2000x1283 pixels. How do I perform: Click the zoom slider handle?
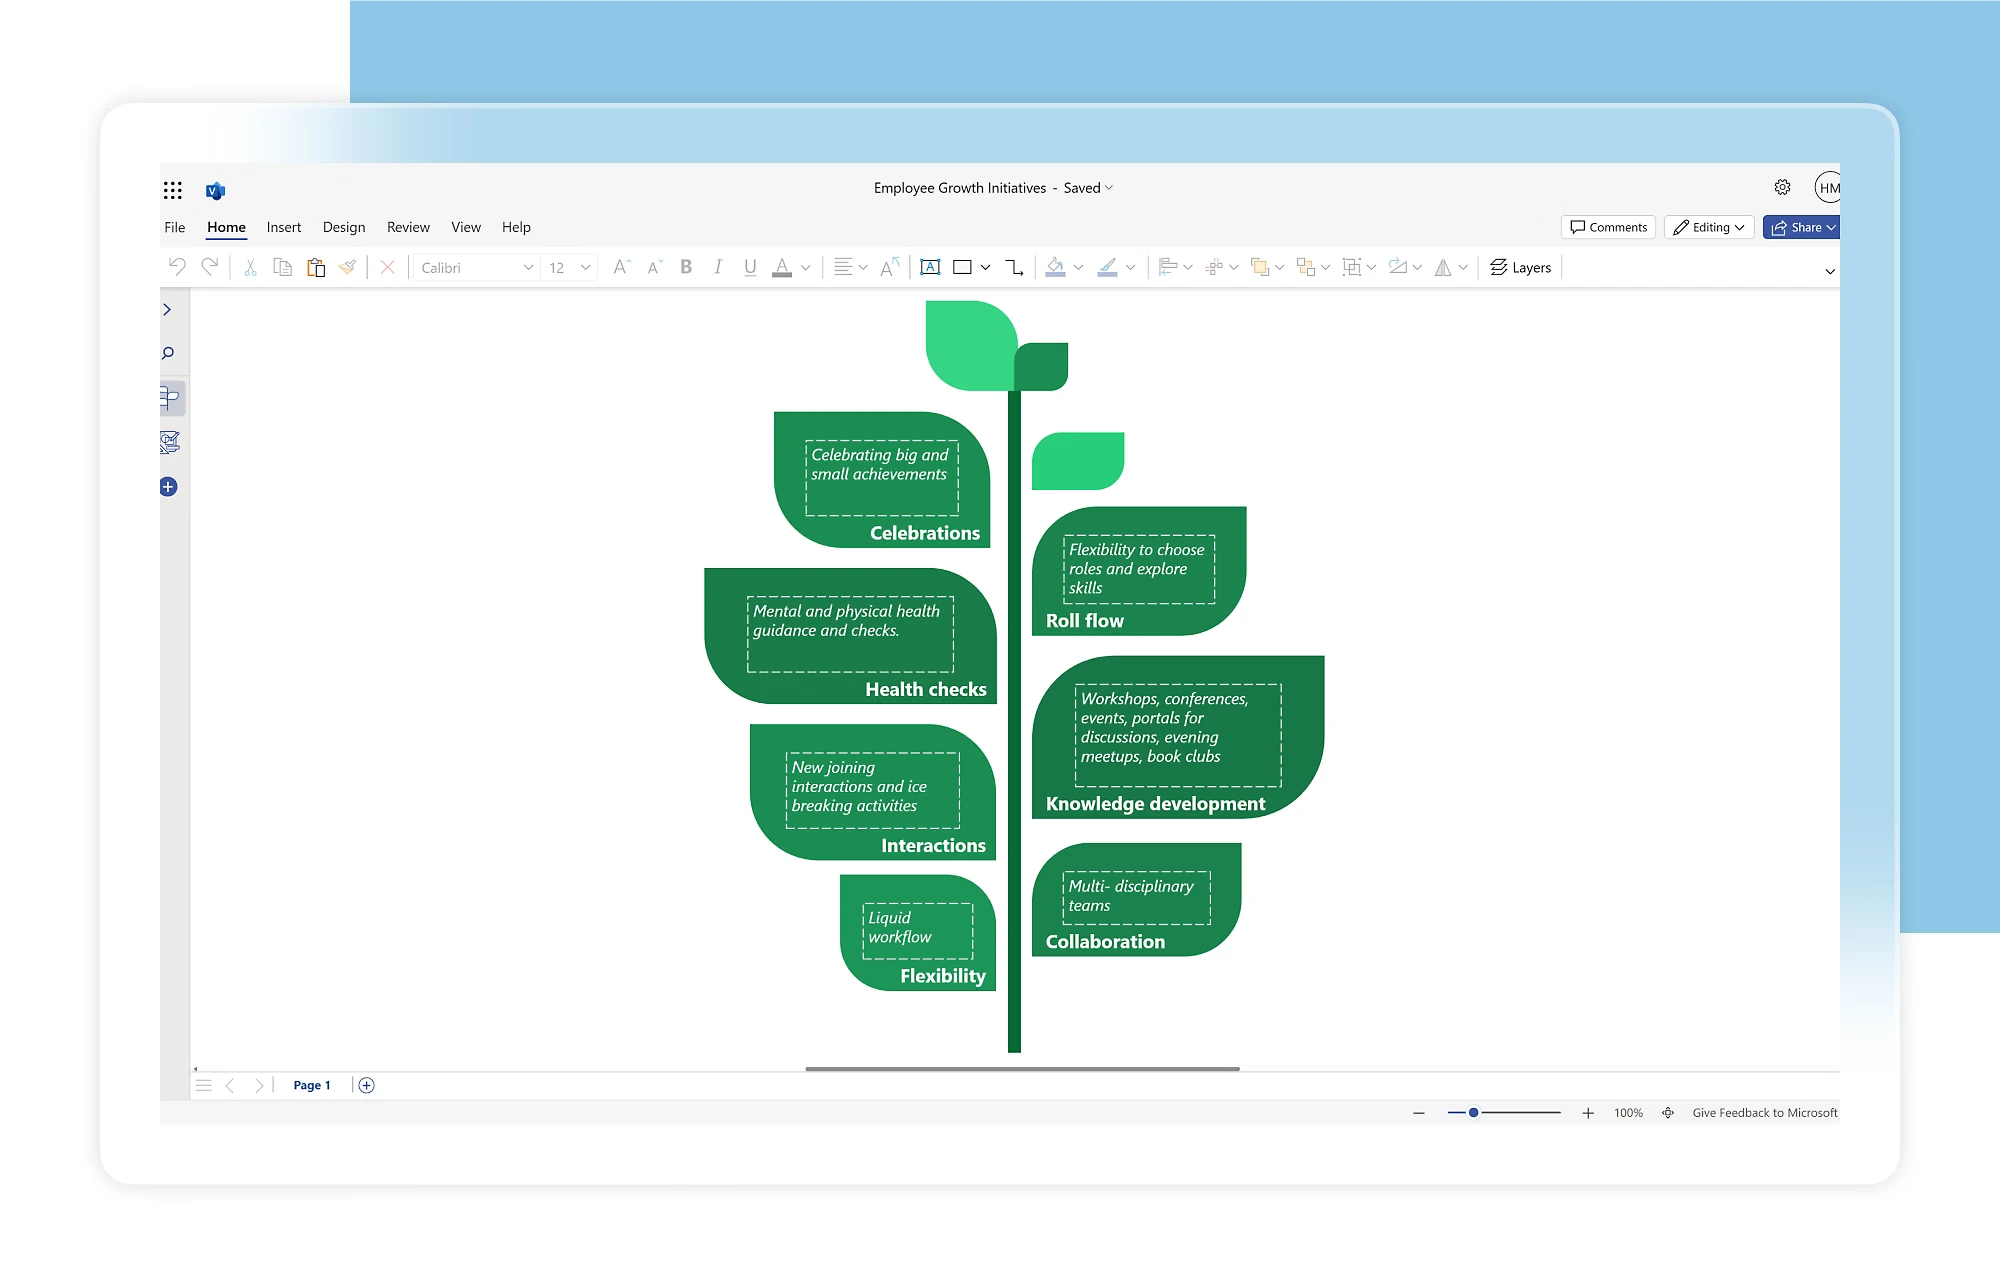(x=1473, y=1113)
